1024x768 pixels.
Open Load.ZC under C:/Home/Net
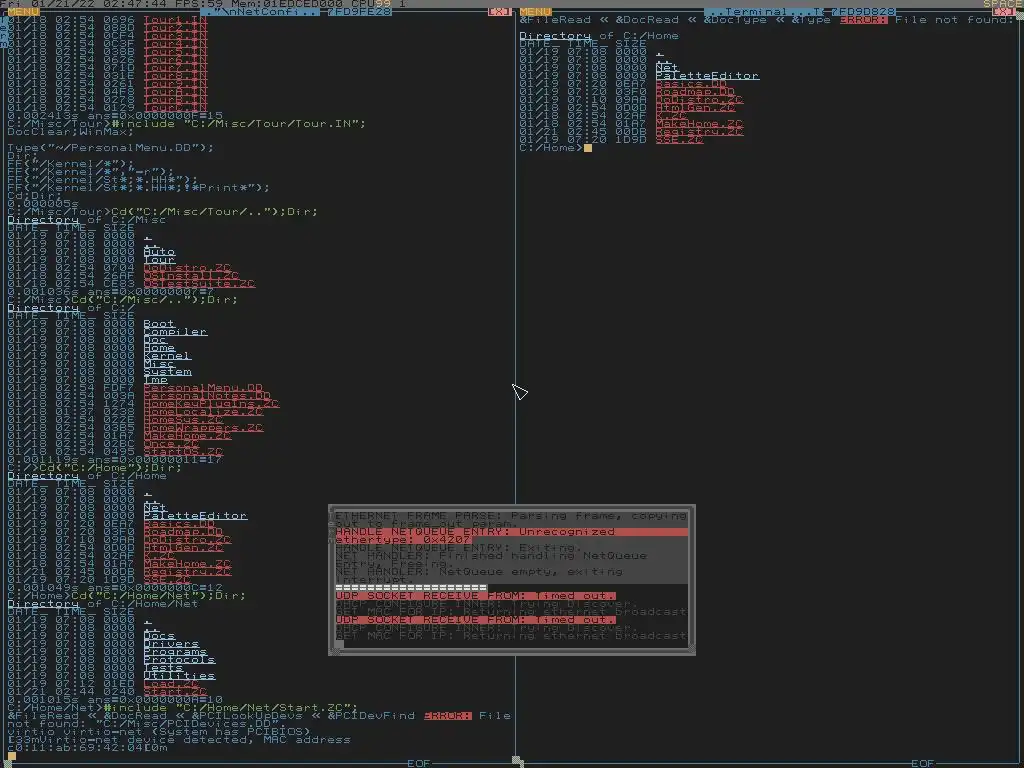171,684
